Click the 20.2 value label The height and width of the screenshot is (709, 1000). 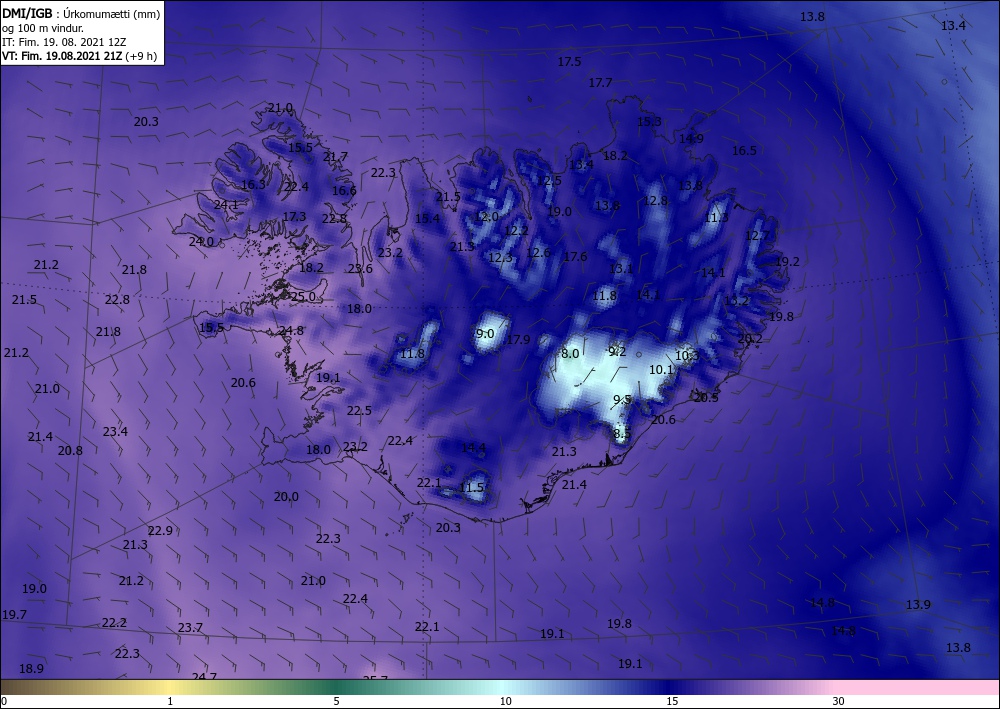[x=750, y=339]
